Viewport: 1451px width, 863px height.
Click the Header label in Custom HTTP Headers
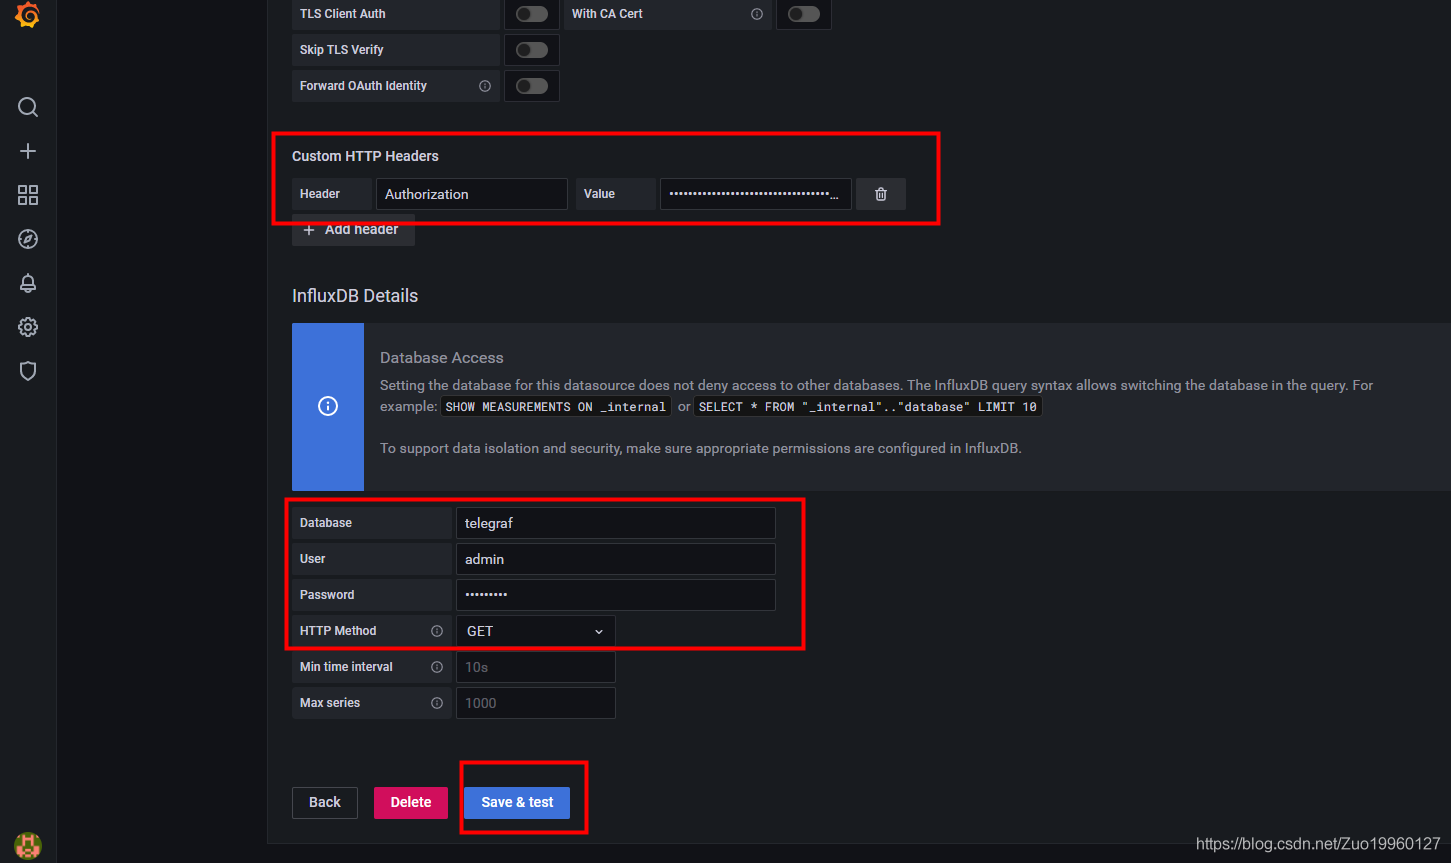pos(320,194)
